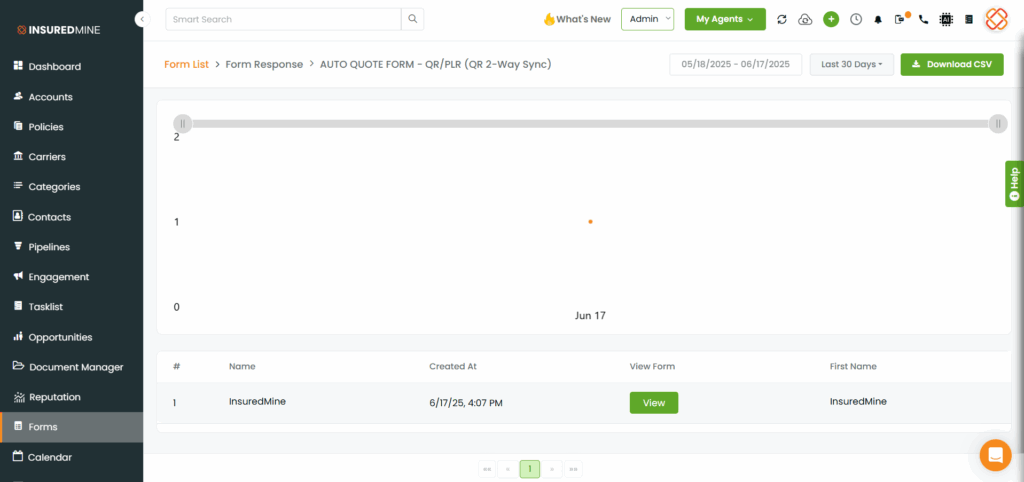Image resolution: width=1024 pixels, height=482 pixels.
Task: Download CSV of form responses
Action: [952, 65]
